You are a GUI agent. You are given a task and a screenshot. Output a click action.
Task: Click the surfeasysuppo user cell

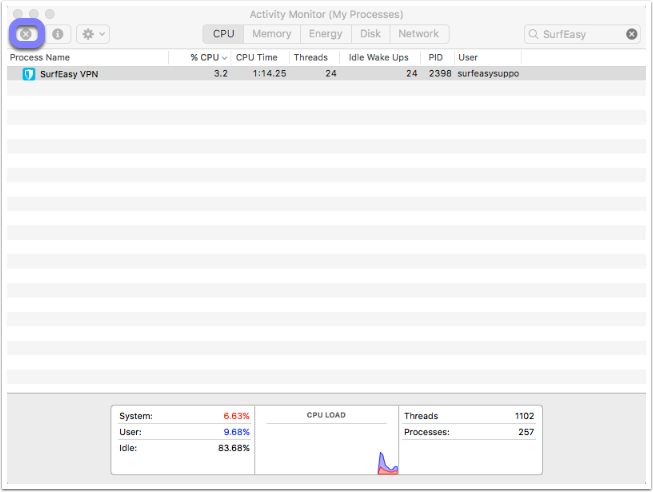(x=488, y=74)
